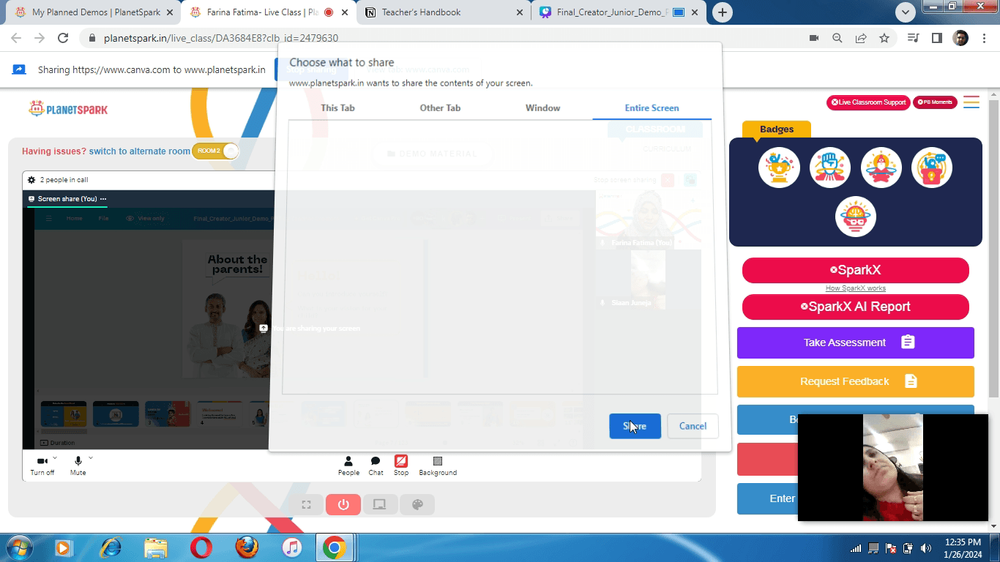The height and width of the screenshot is (562, 1000).
Task: Open the People panel
Action: 348,466
